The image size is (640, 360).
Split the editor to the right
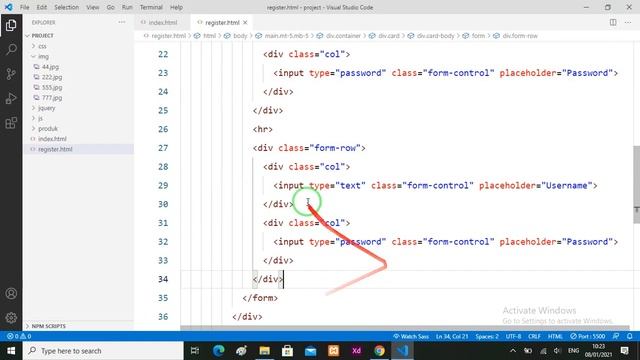coord(613,22)
